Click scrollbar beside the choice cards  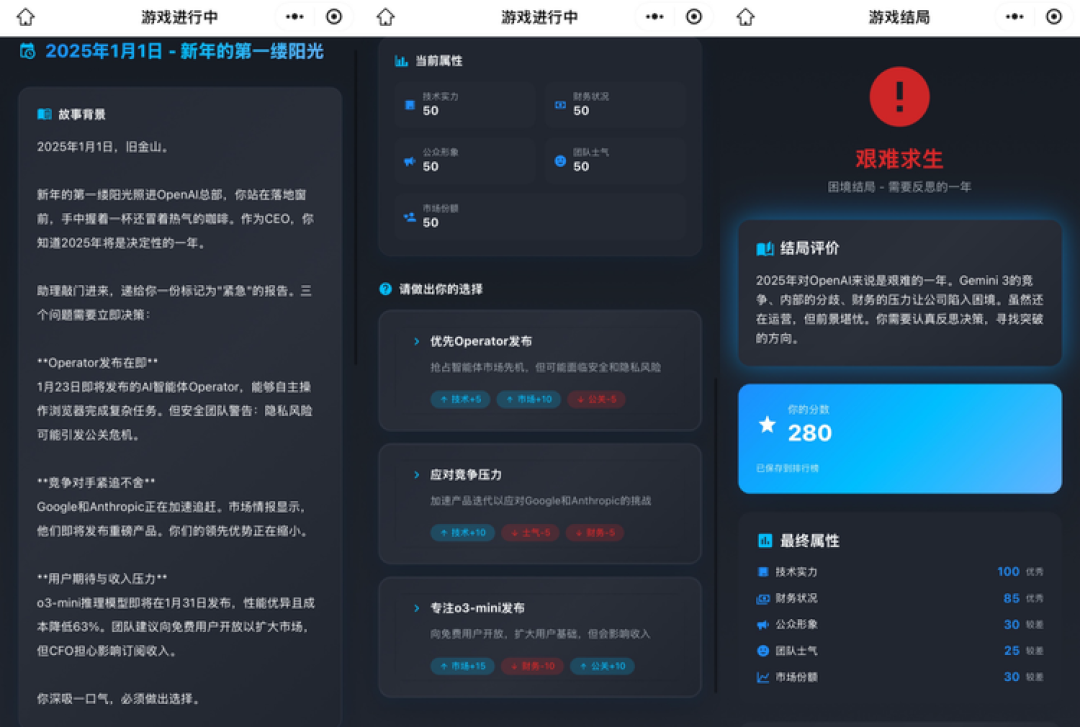[716, 534]
